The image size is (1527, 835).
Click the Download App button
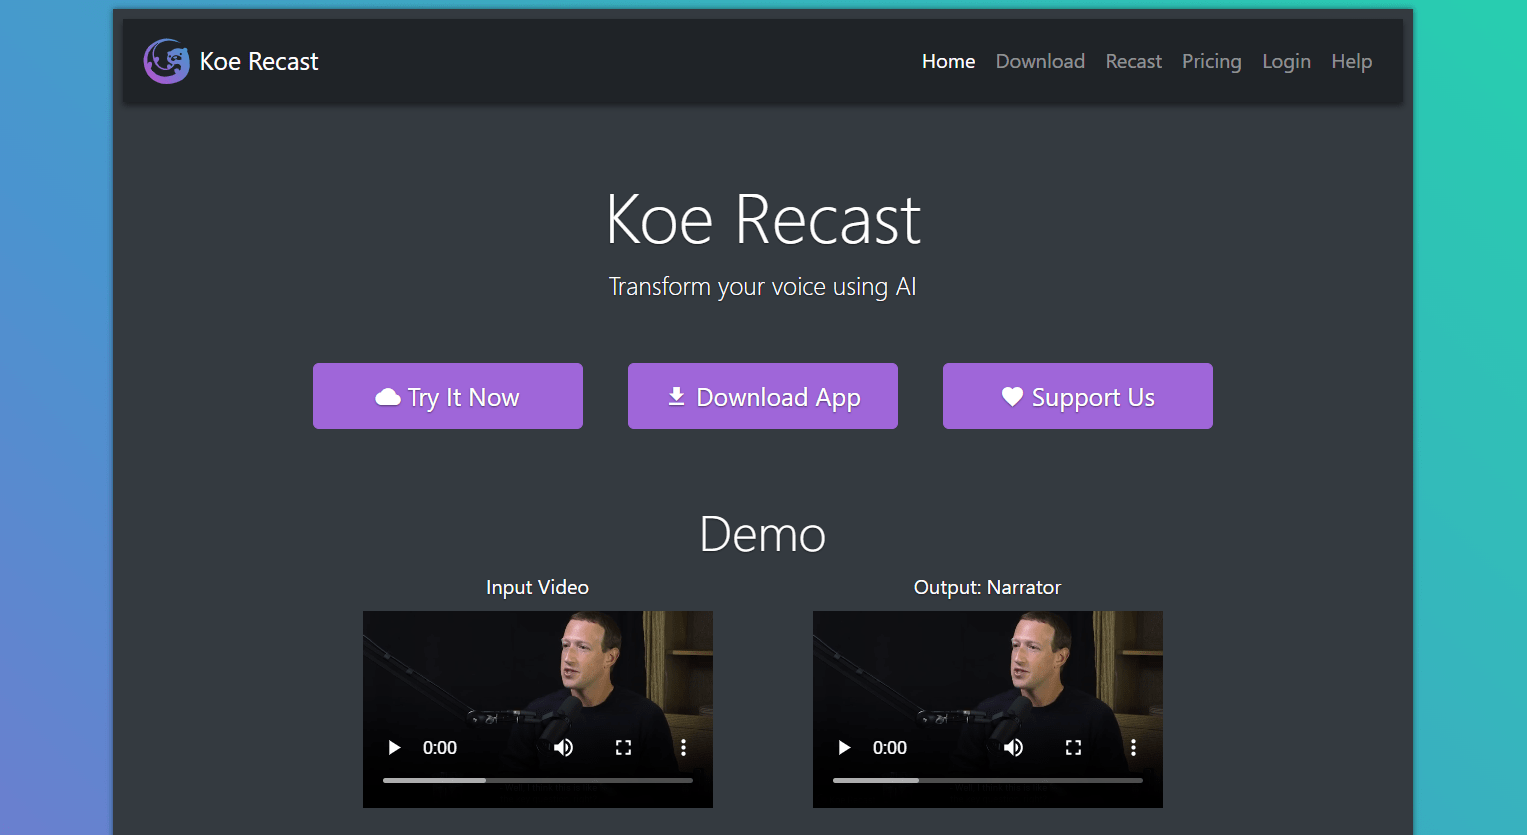[763, 396]
